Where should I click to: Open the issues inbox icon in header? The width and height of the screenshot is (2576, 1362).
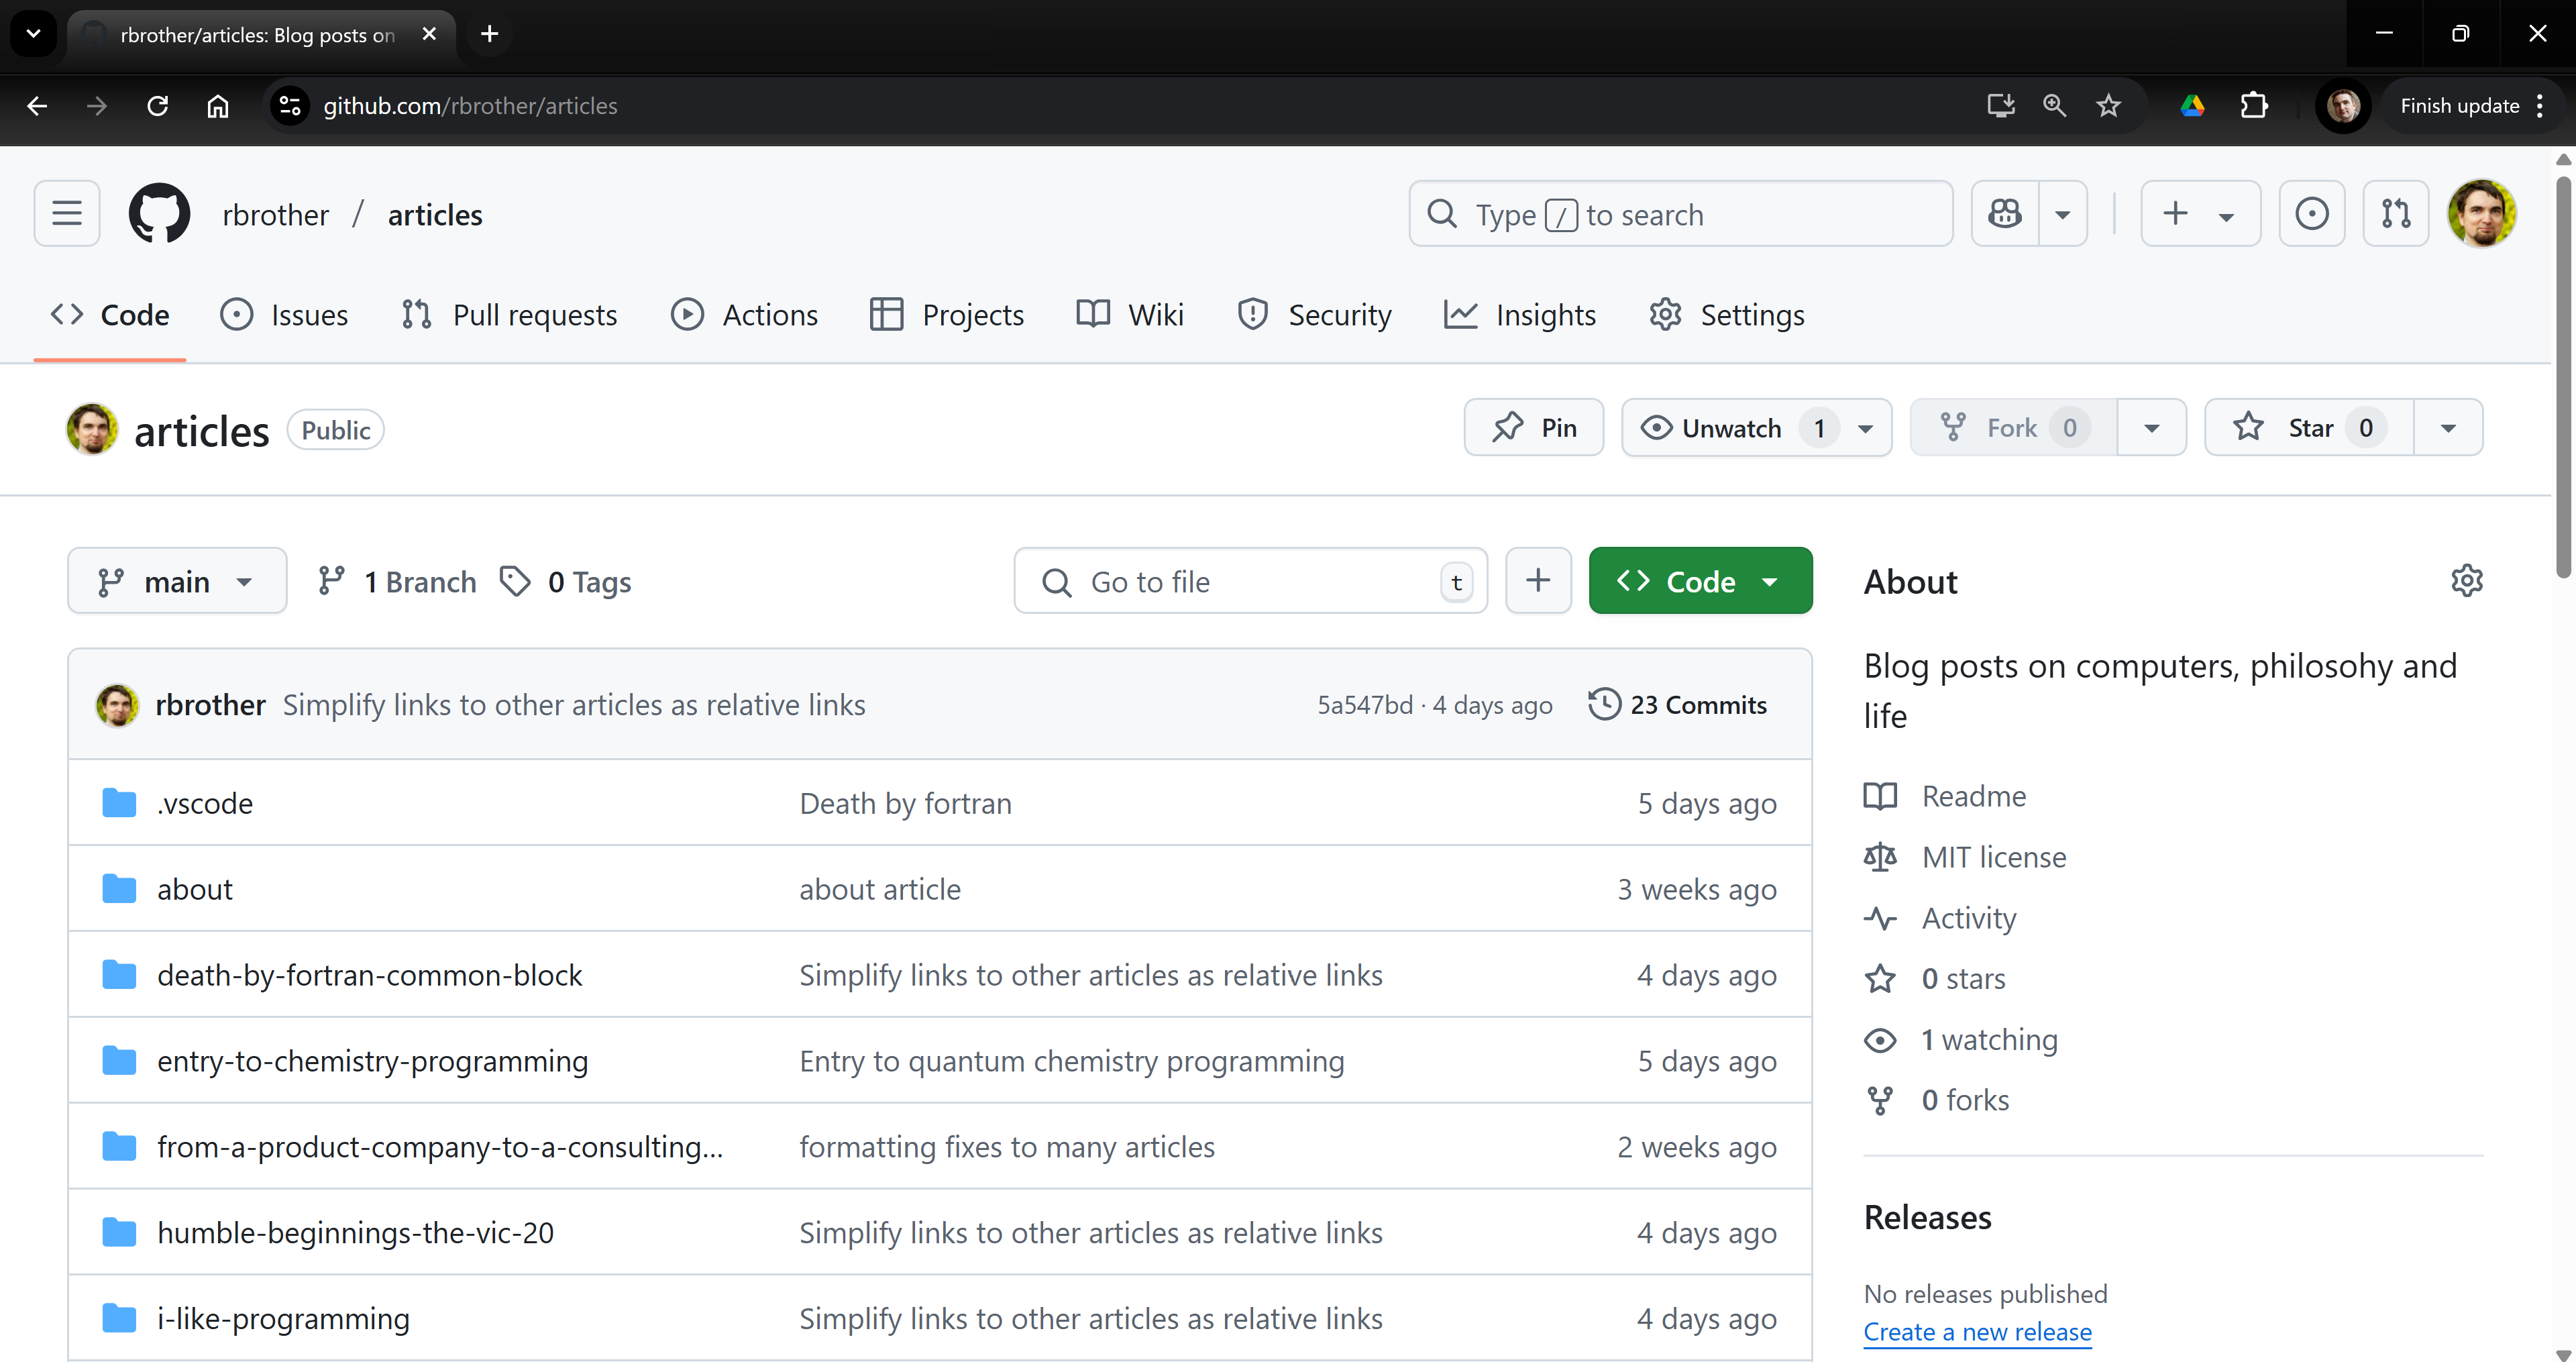coord(2311,214)
